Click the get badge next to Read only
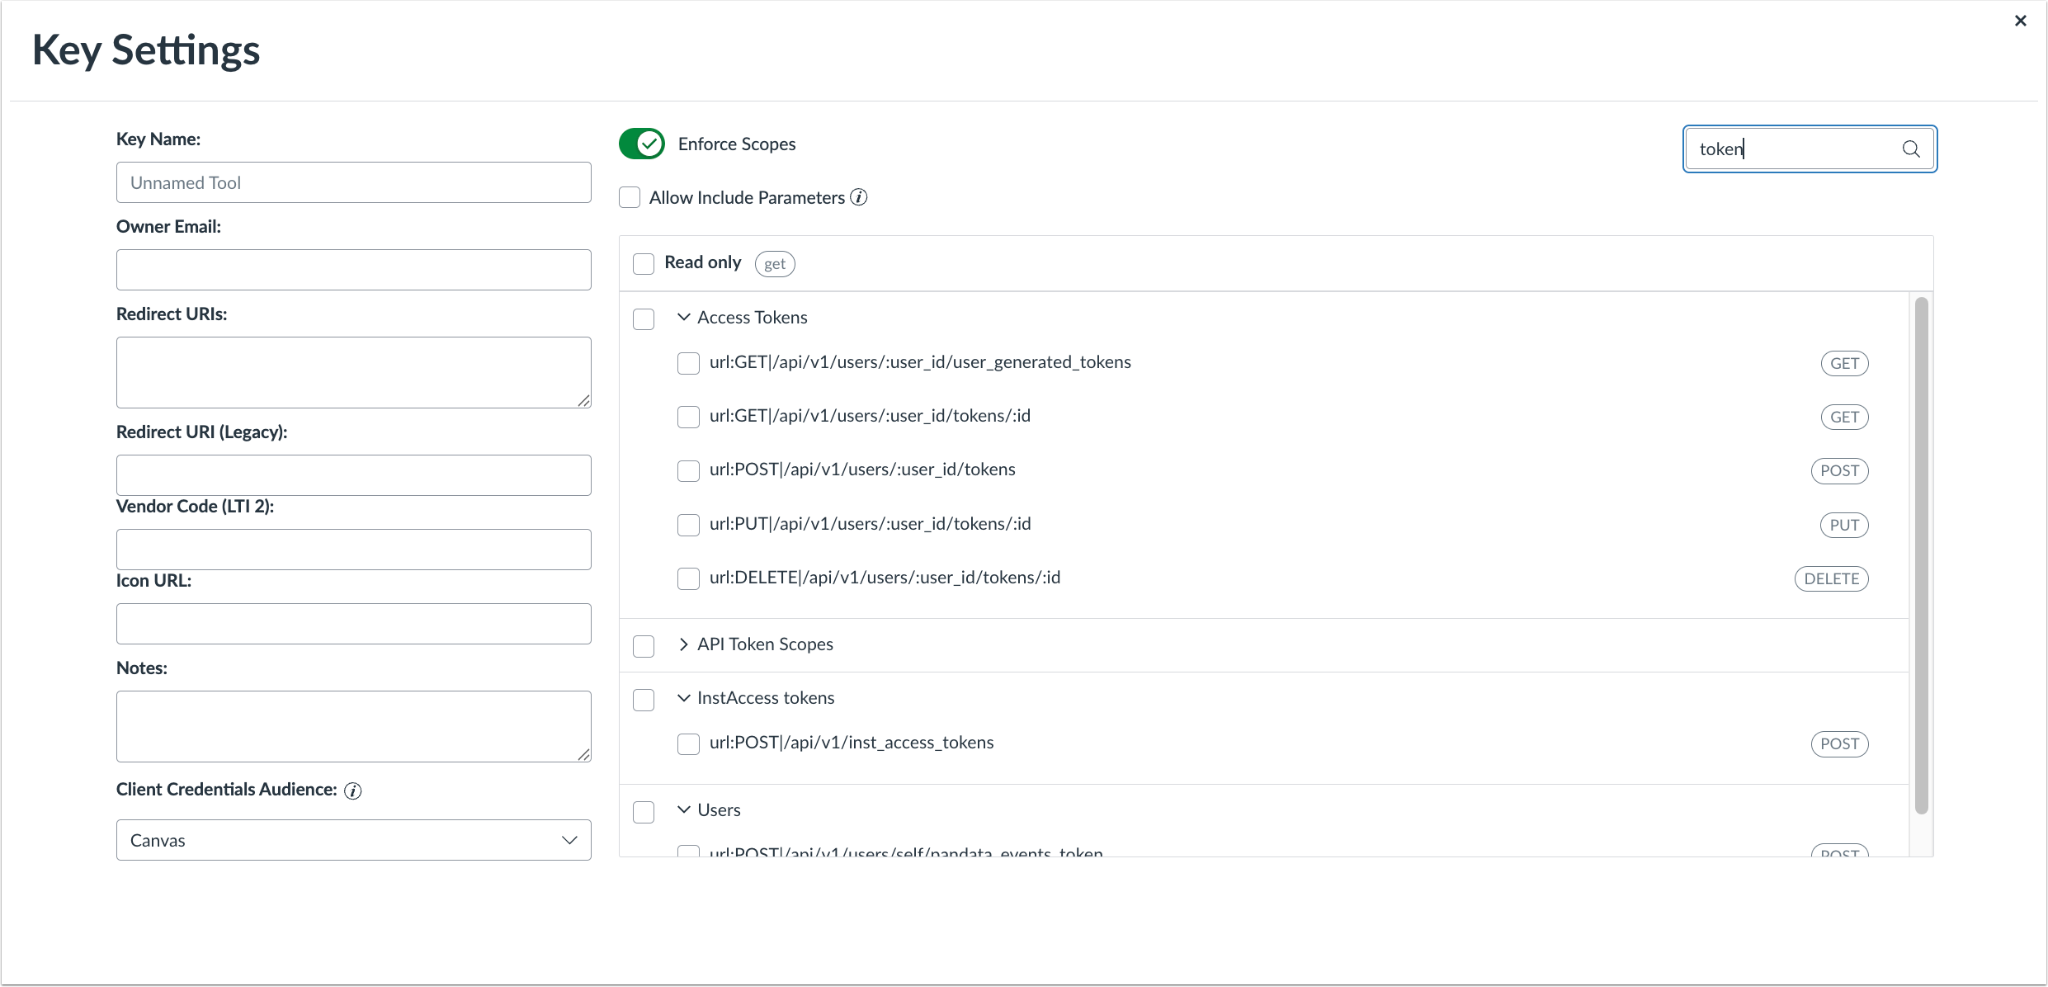 (773, 263)
